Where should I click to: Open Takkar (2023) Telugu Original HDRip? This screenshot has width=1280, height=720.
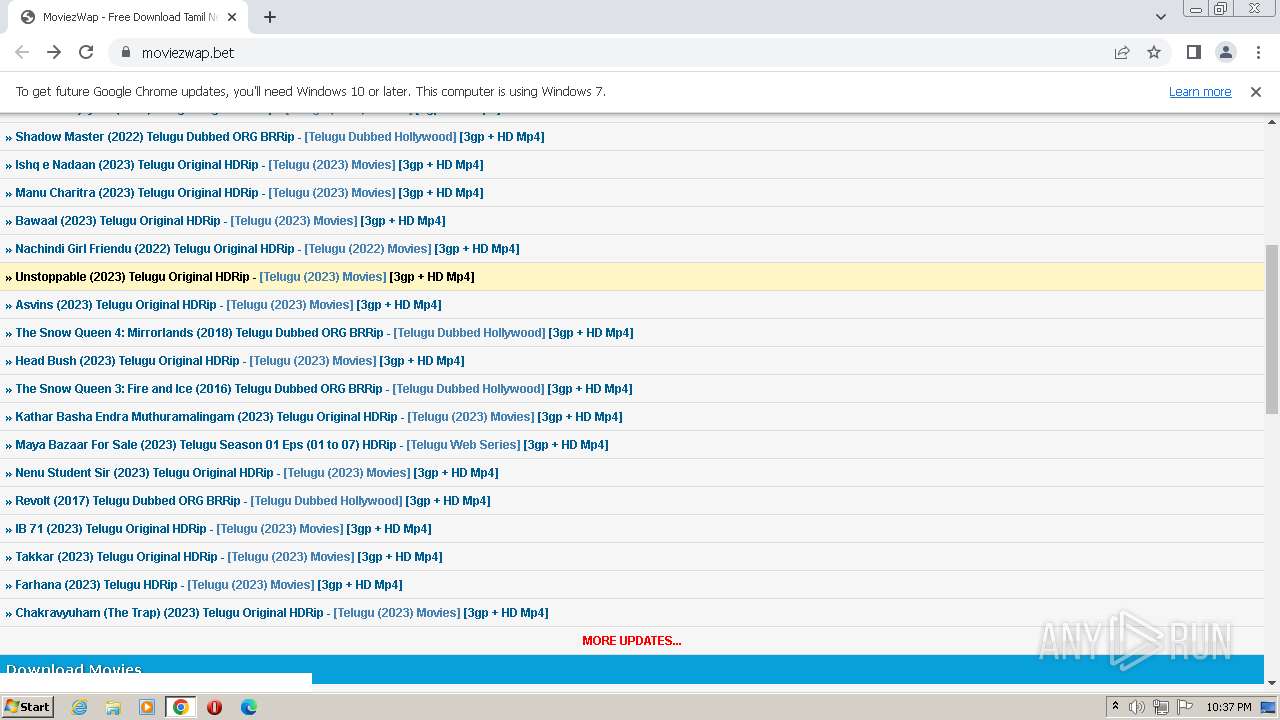116,557
